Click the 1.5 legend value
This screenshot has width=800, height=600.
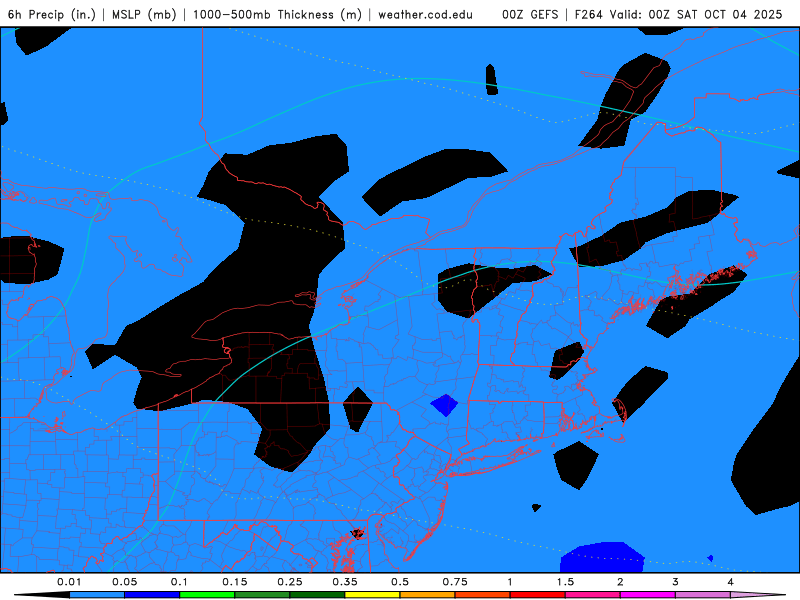(565, 582)
